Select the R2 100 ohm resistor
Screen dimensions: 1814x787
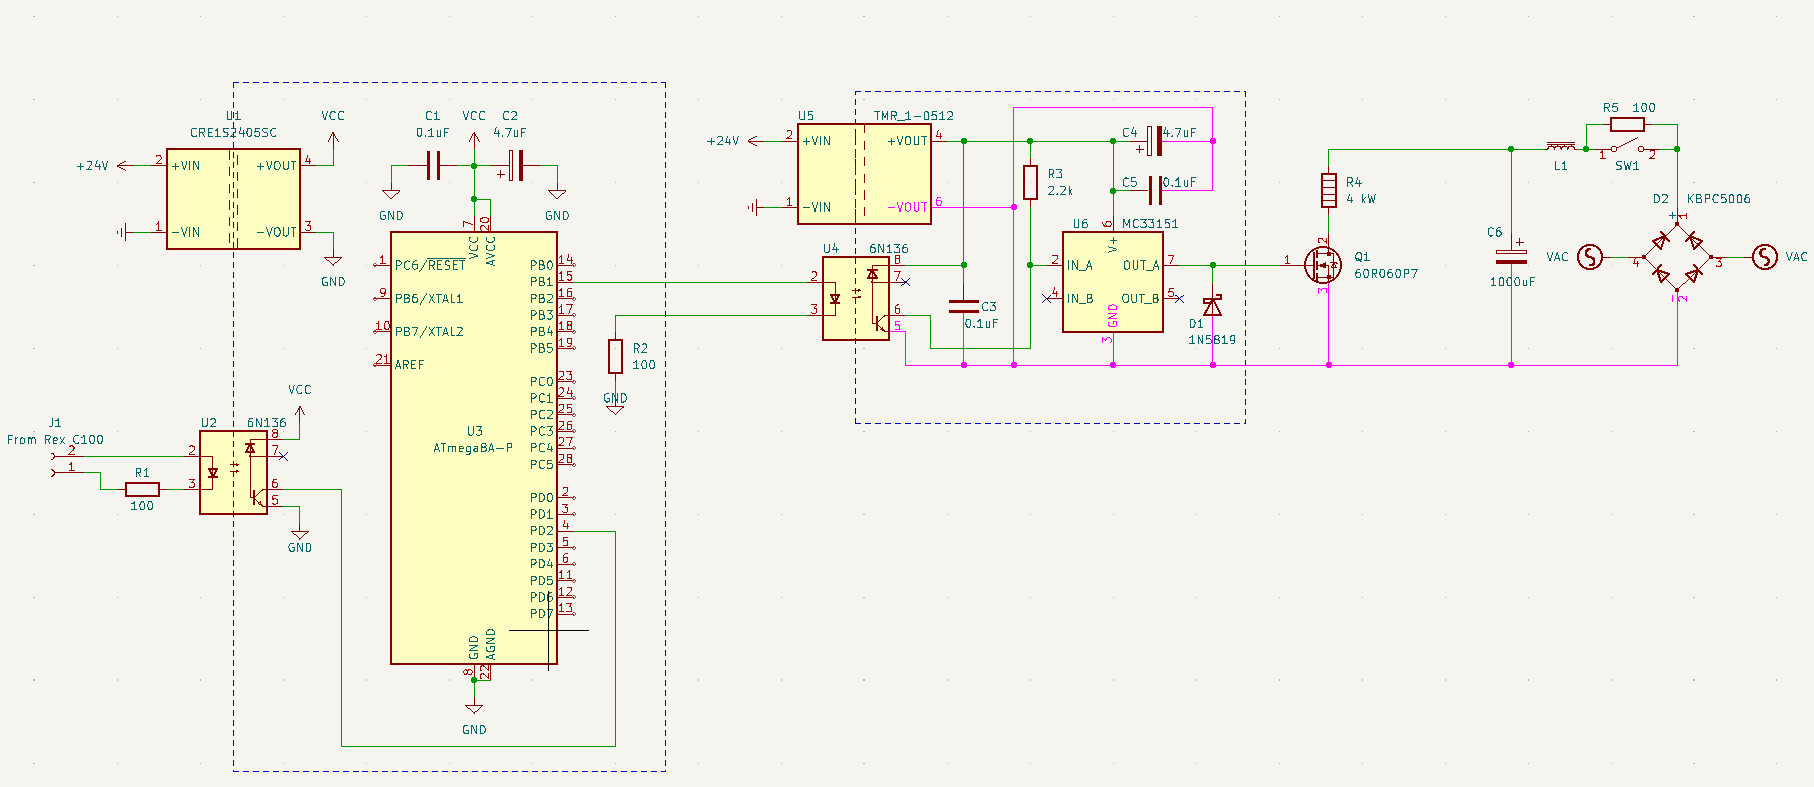tap(615, 356)
